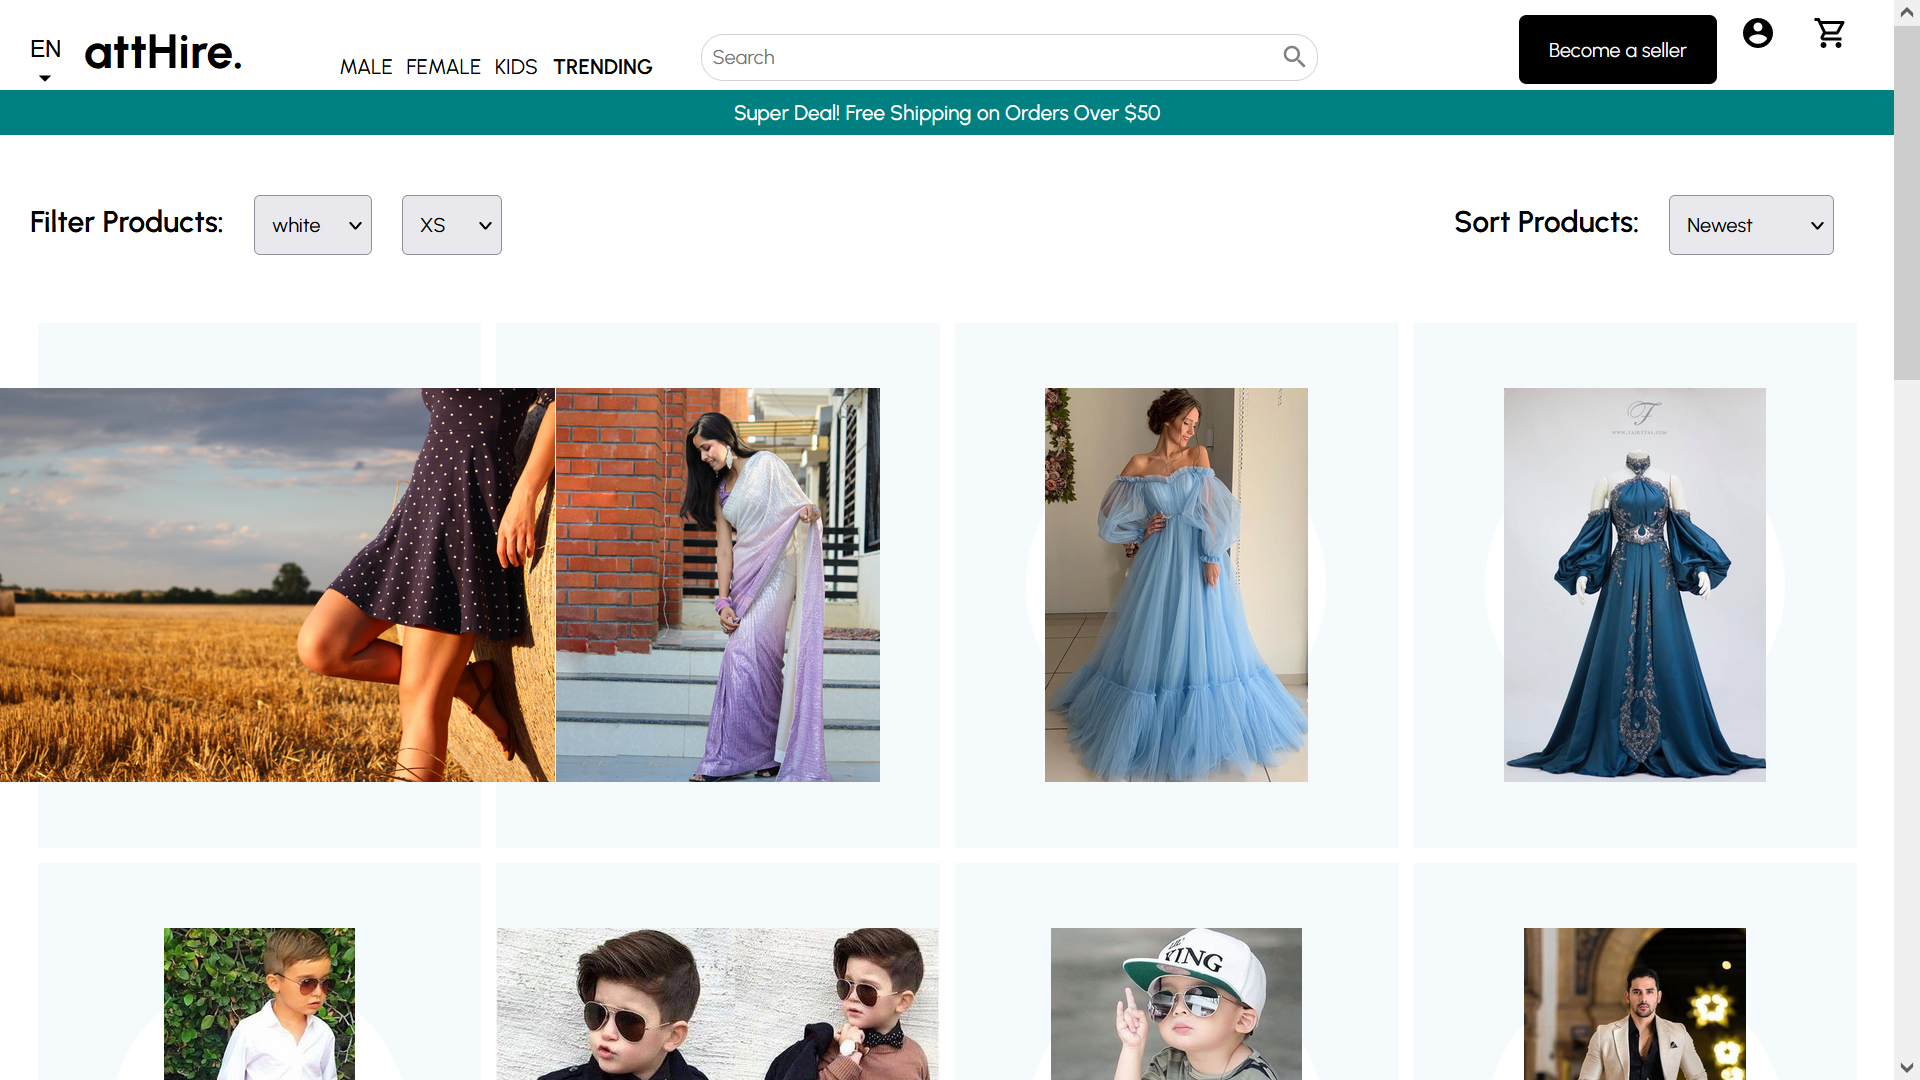This screenshot has width=1920, height=1080.
Task: Open the size filter dropdown showing XS
Action: (x=451, y=224)
